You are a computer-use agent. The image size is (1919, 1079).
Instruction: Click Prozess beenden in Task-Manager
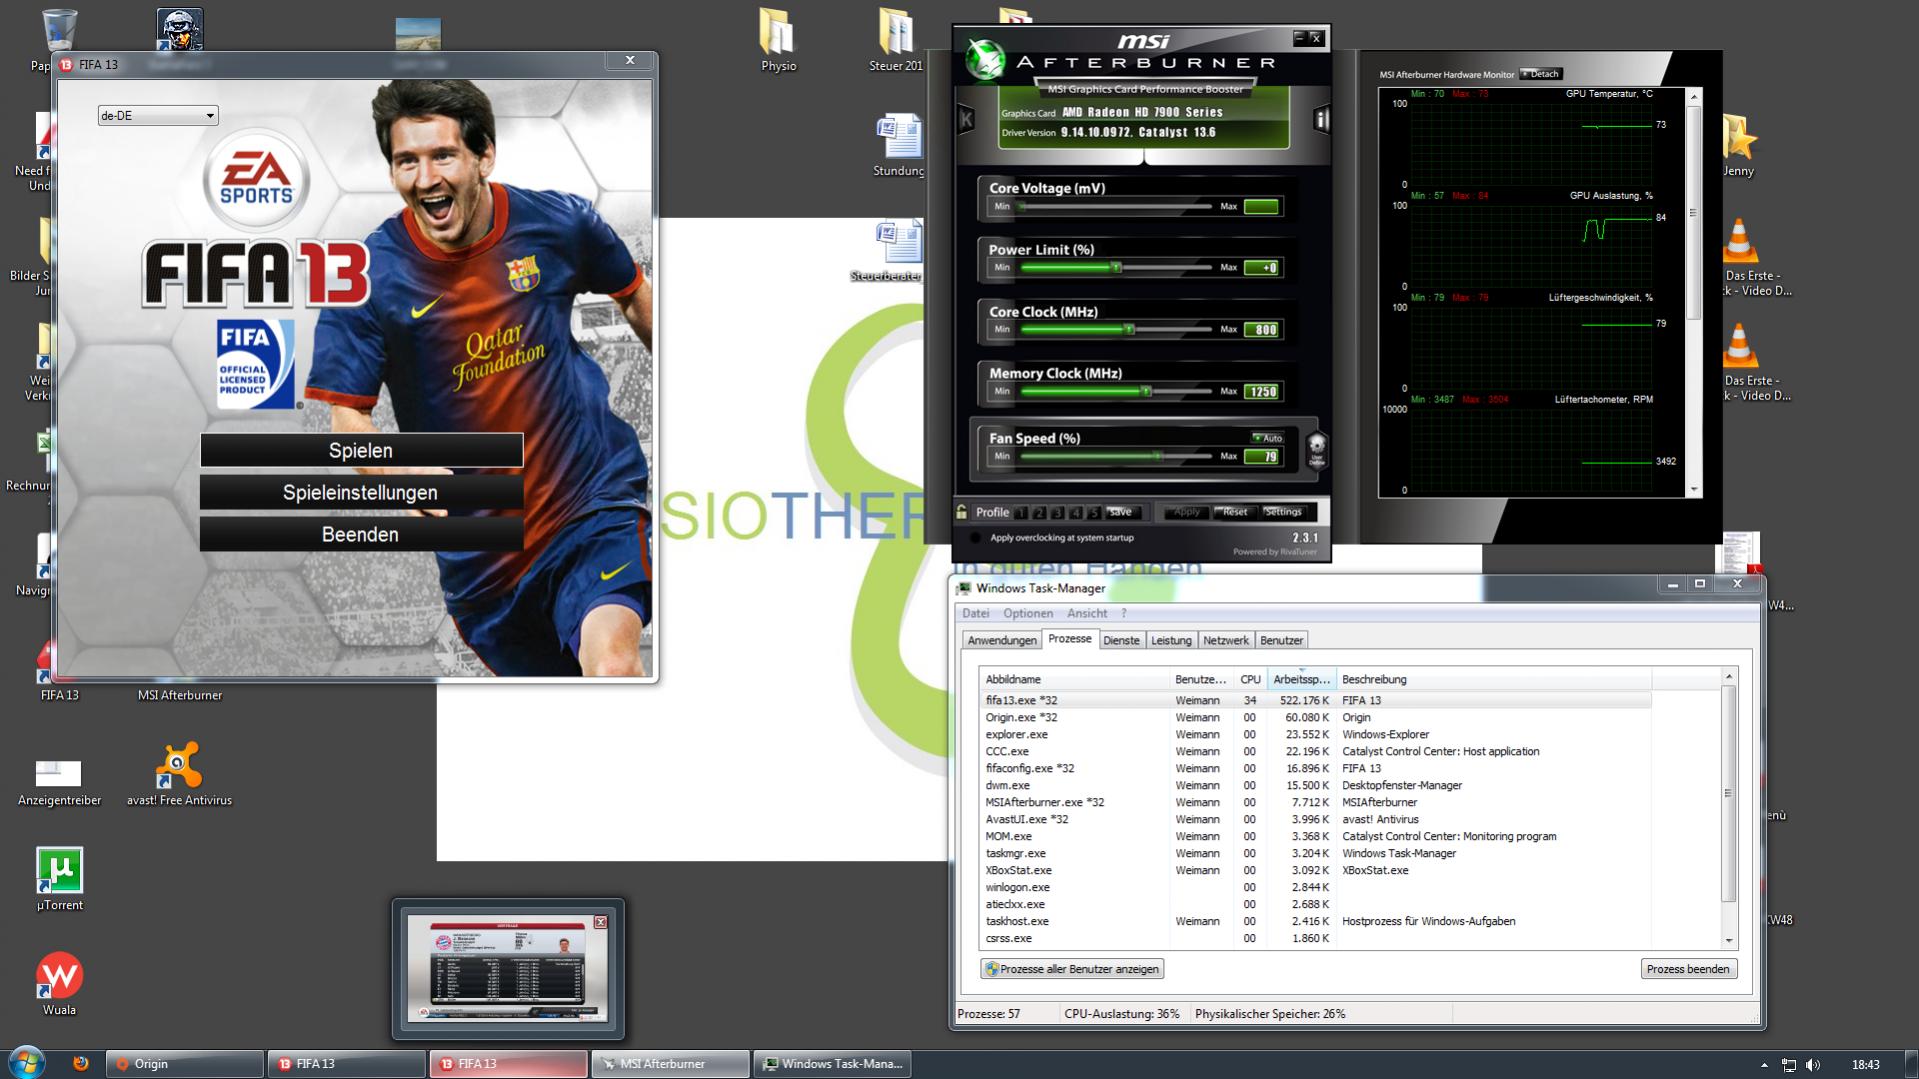click(1688, 969)
